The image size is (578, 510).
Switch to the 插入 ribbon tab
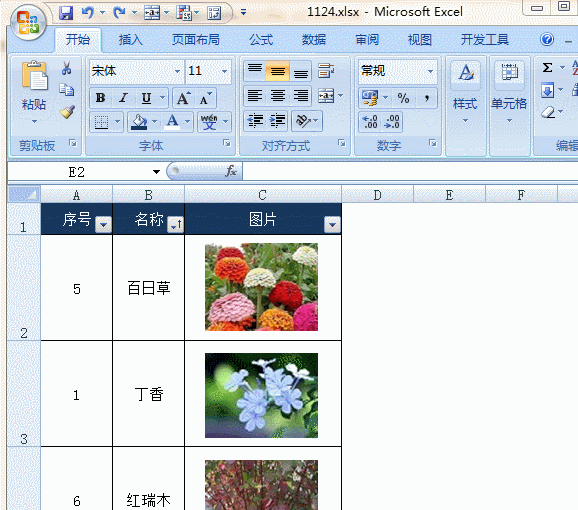[130, 39]
